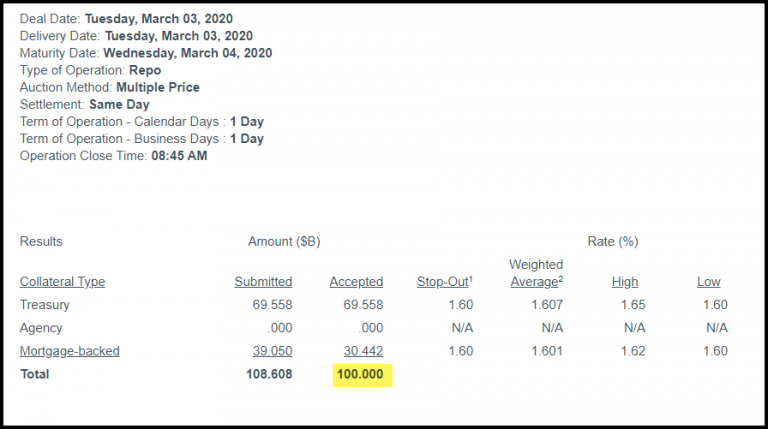Image resolution: width=768 pixels, height=429 pixels.
Task: Click the 1.607 Treasury weighted average
Action: 545,305
